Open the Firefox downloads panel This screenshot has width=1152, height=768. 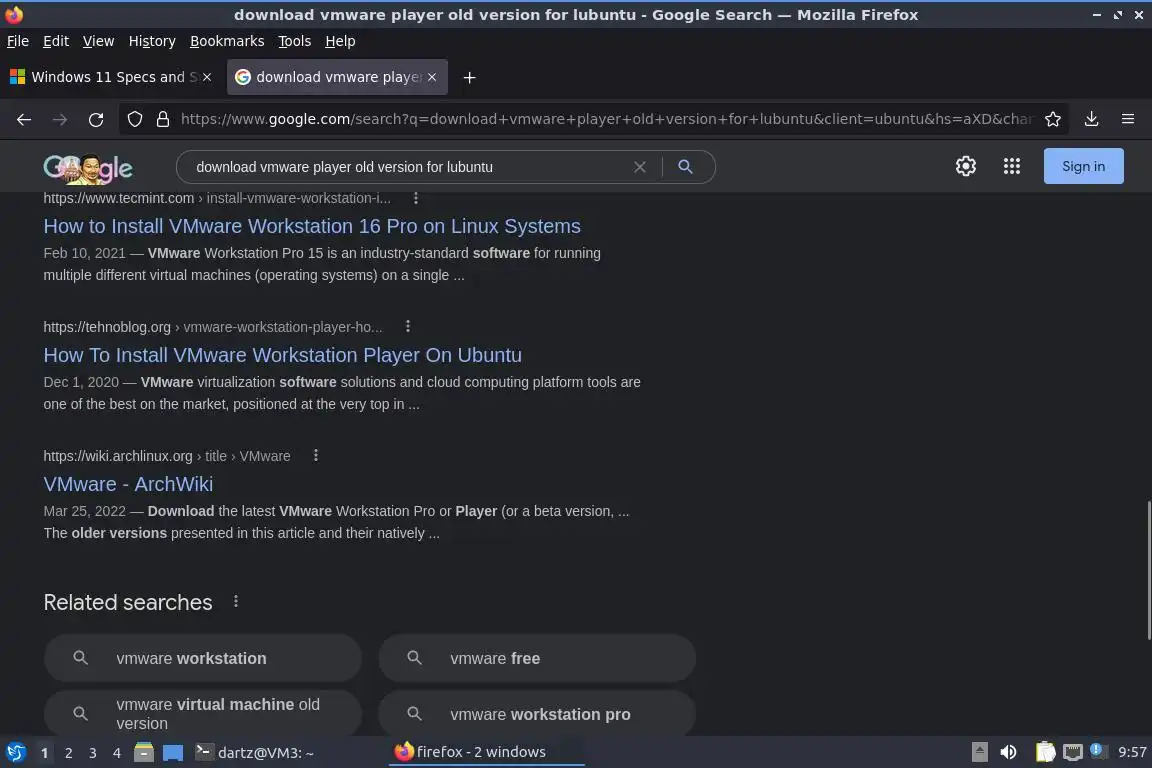point(1091,119)
